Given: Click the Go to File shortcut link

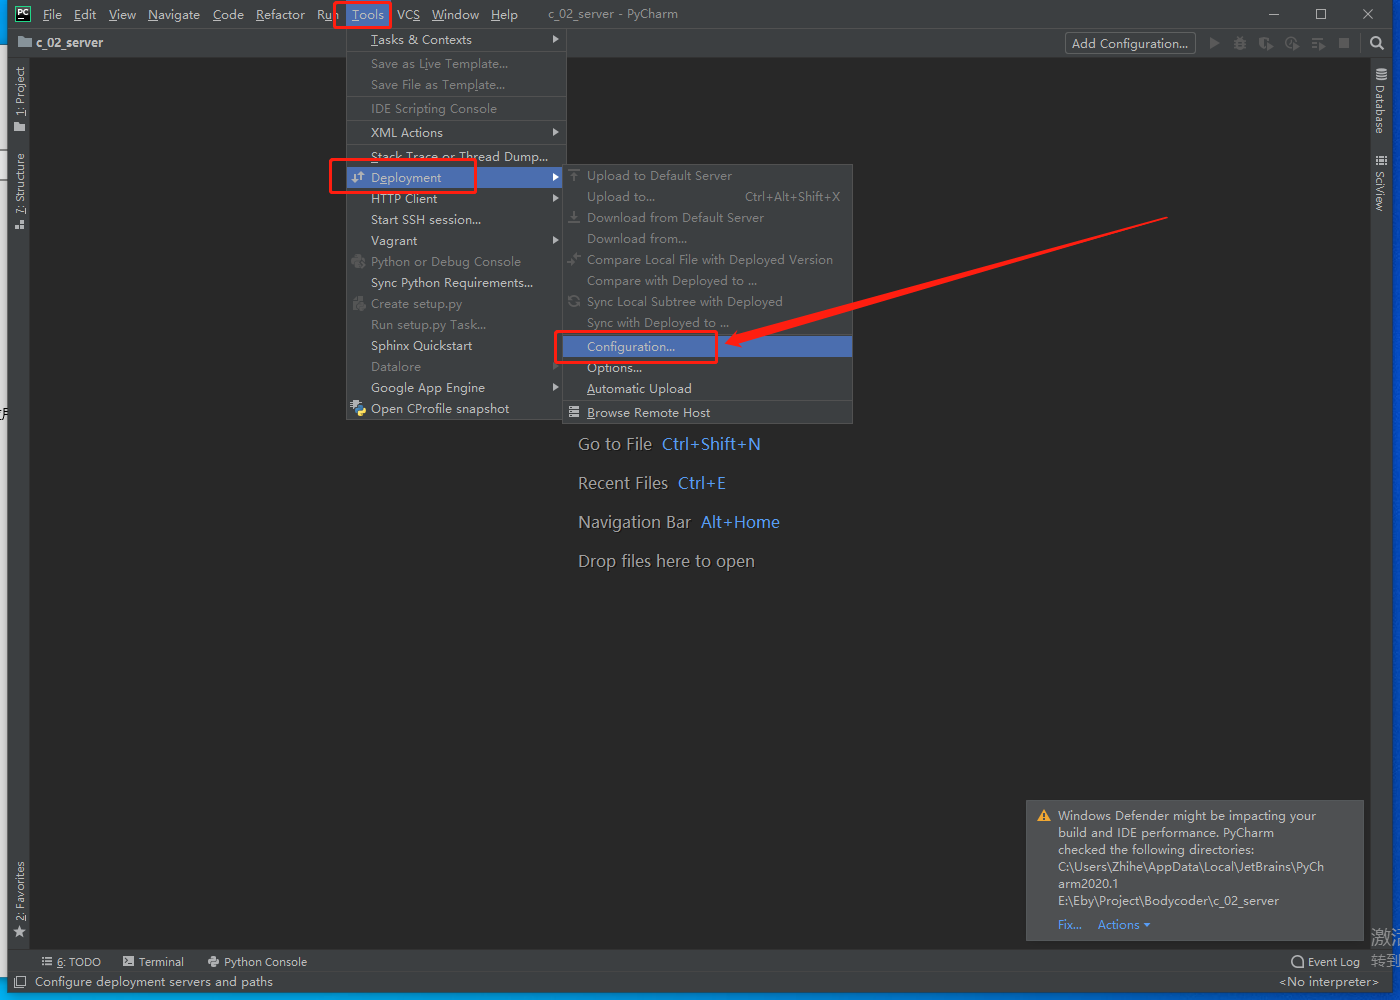Looking at the screenshot, I should [x=614, y=443].
